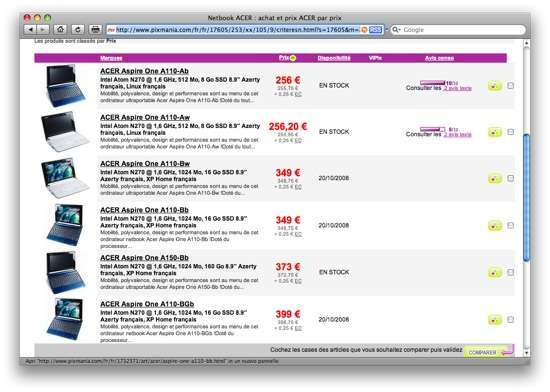This screenshot has width=550, height=392.
Task: Tick compare checkbox for Aspire One A110-Bw
Action: tap(510, 178)
